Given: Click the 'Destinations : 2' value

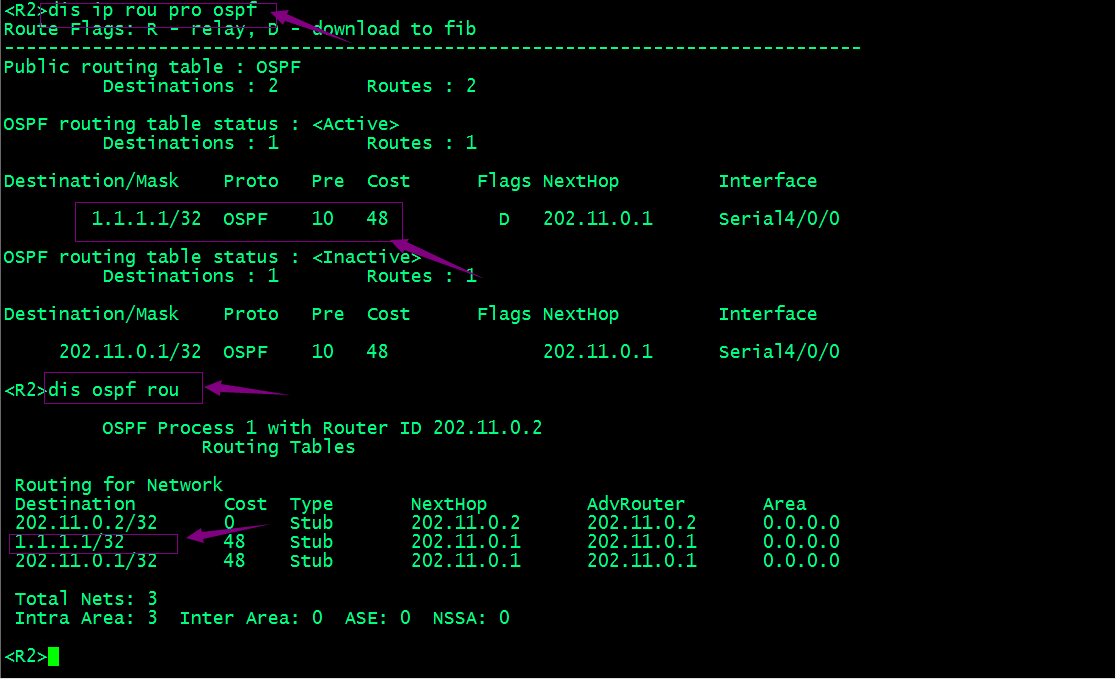Looking at the screenshot, I should (x=190, y=86).
